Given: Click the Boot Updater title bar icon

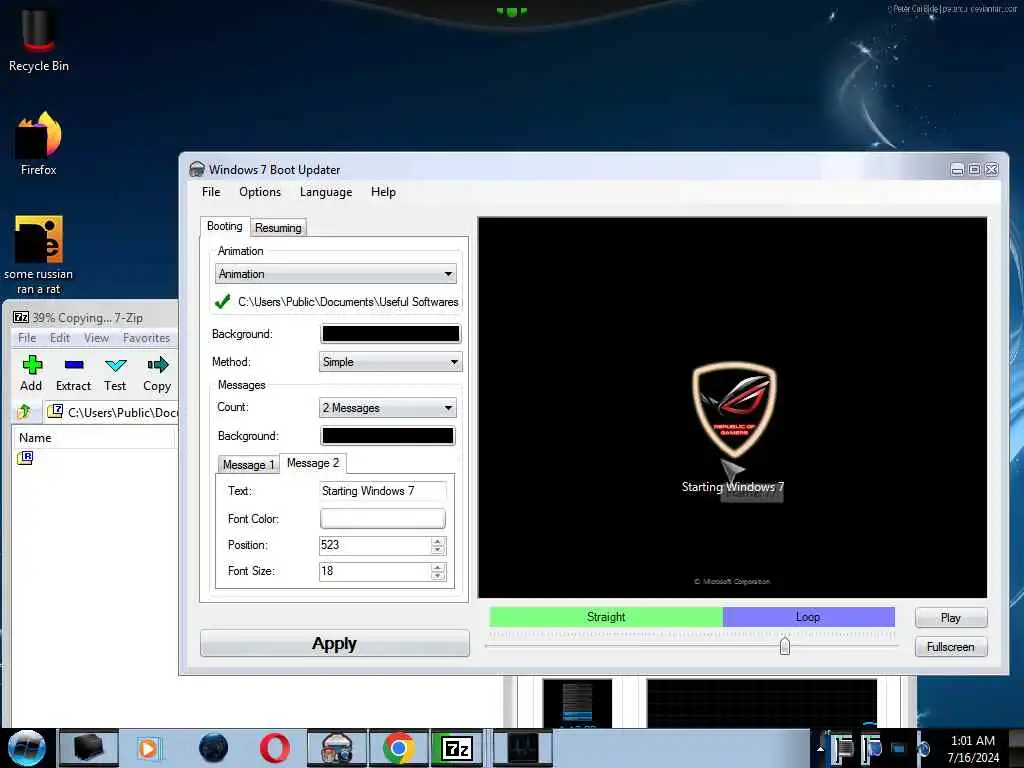Looking at the screenshot, I should tap(197, 170).
